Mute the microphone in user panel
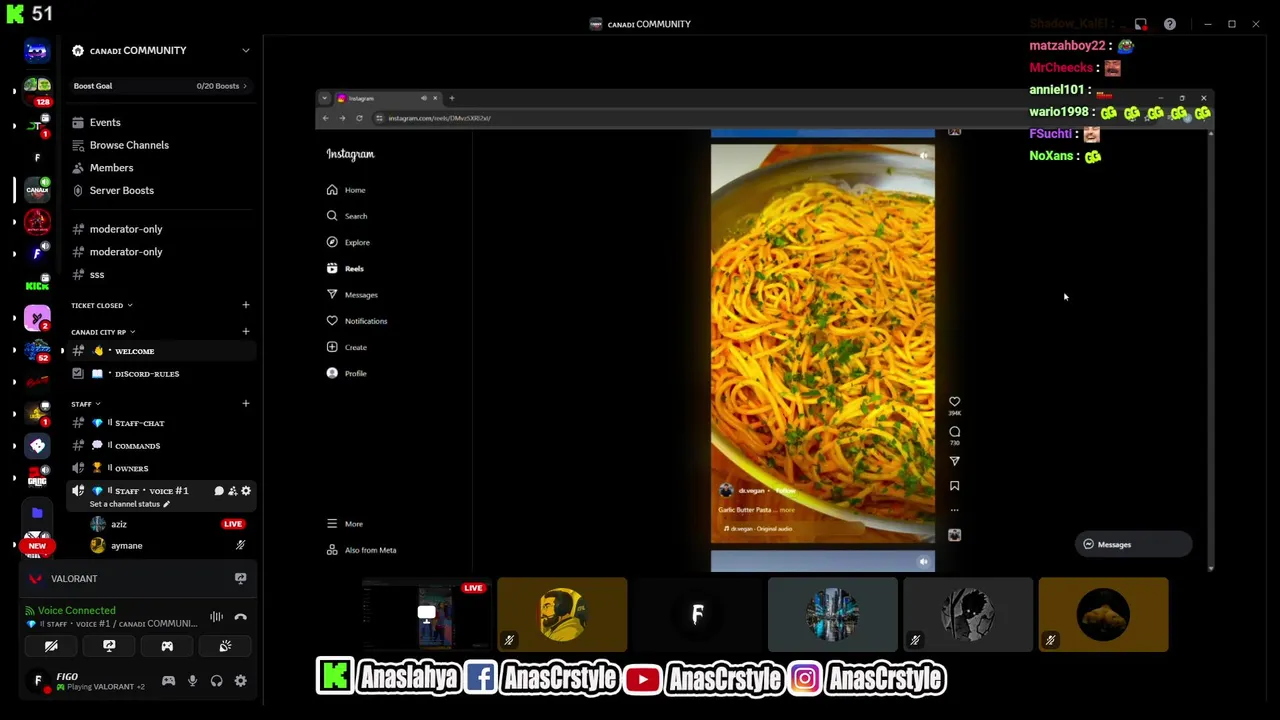The image size is (1280, 720). tap(192, 681)
